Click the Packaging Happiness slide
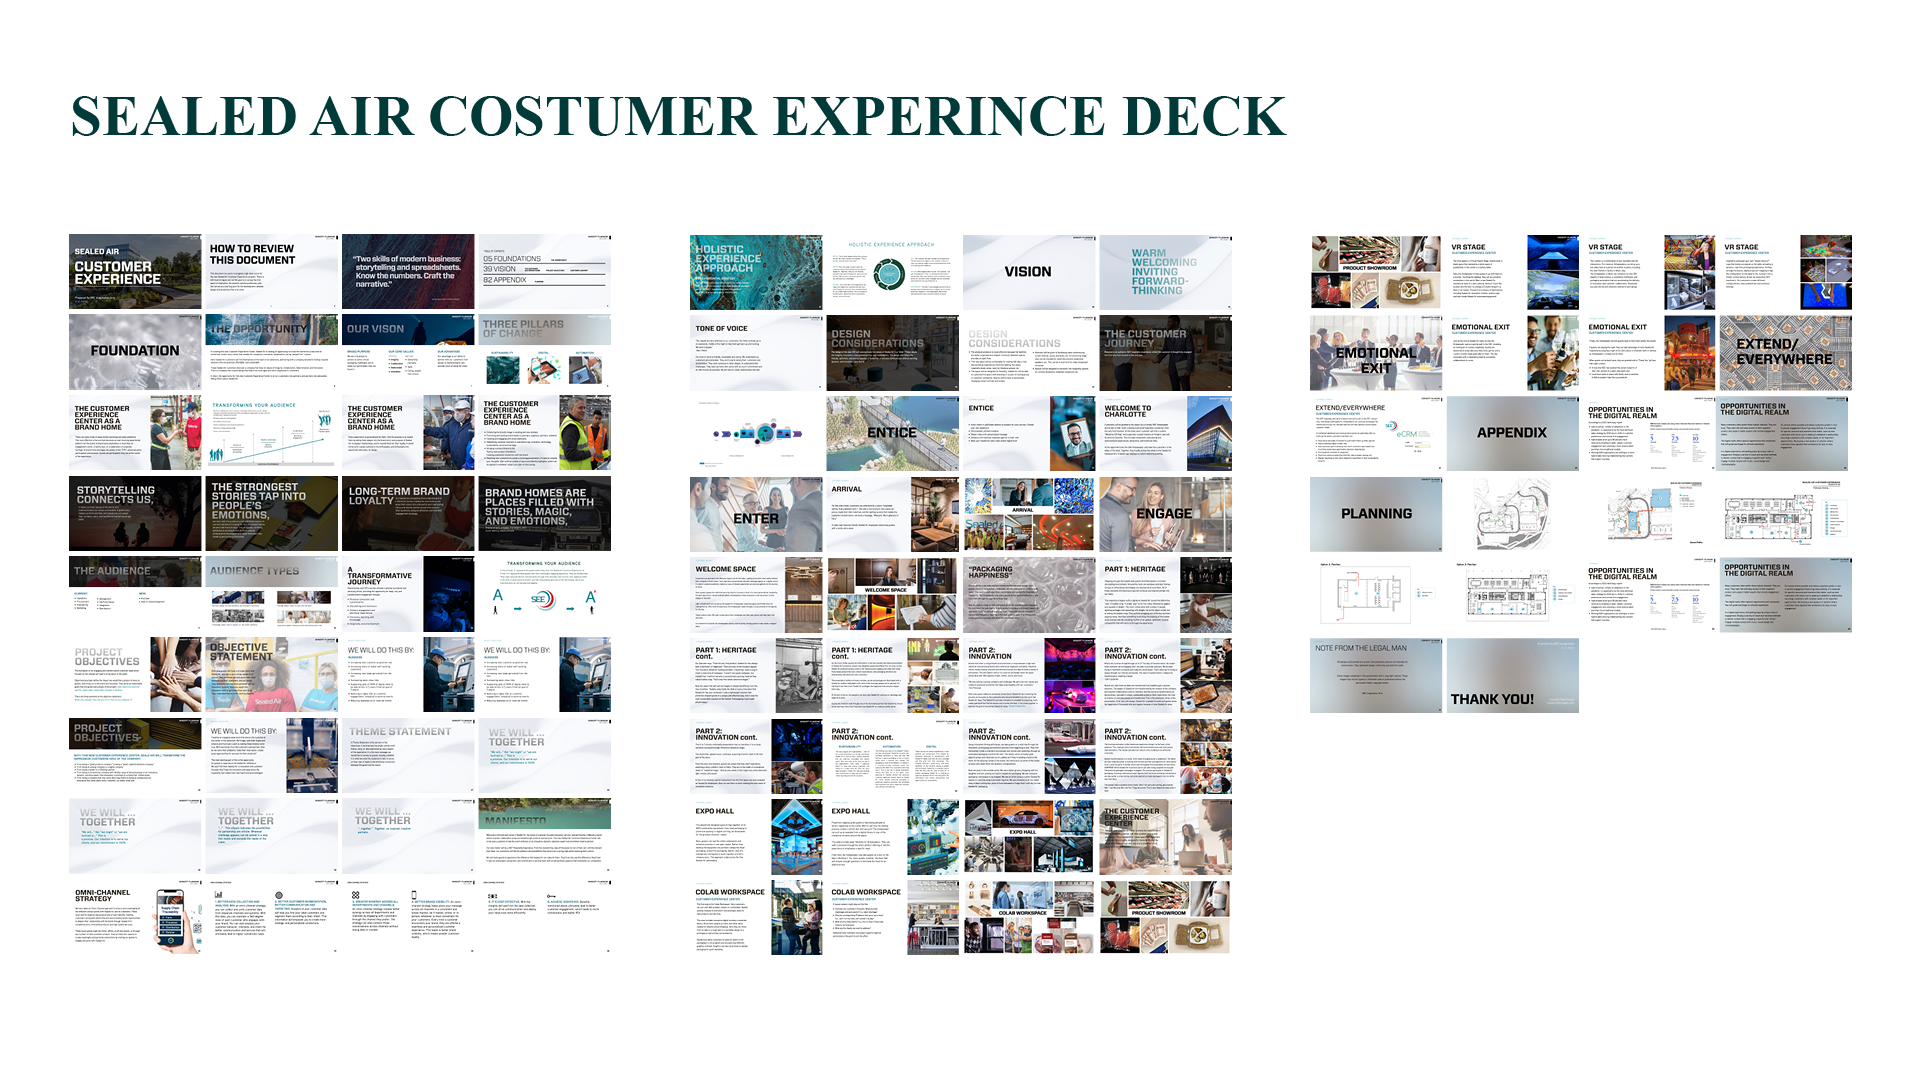1920x1080 pixels. click(1029, 595)
